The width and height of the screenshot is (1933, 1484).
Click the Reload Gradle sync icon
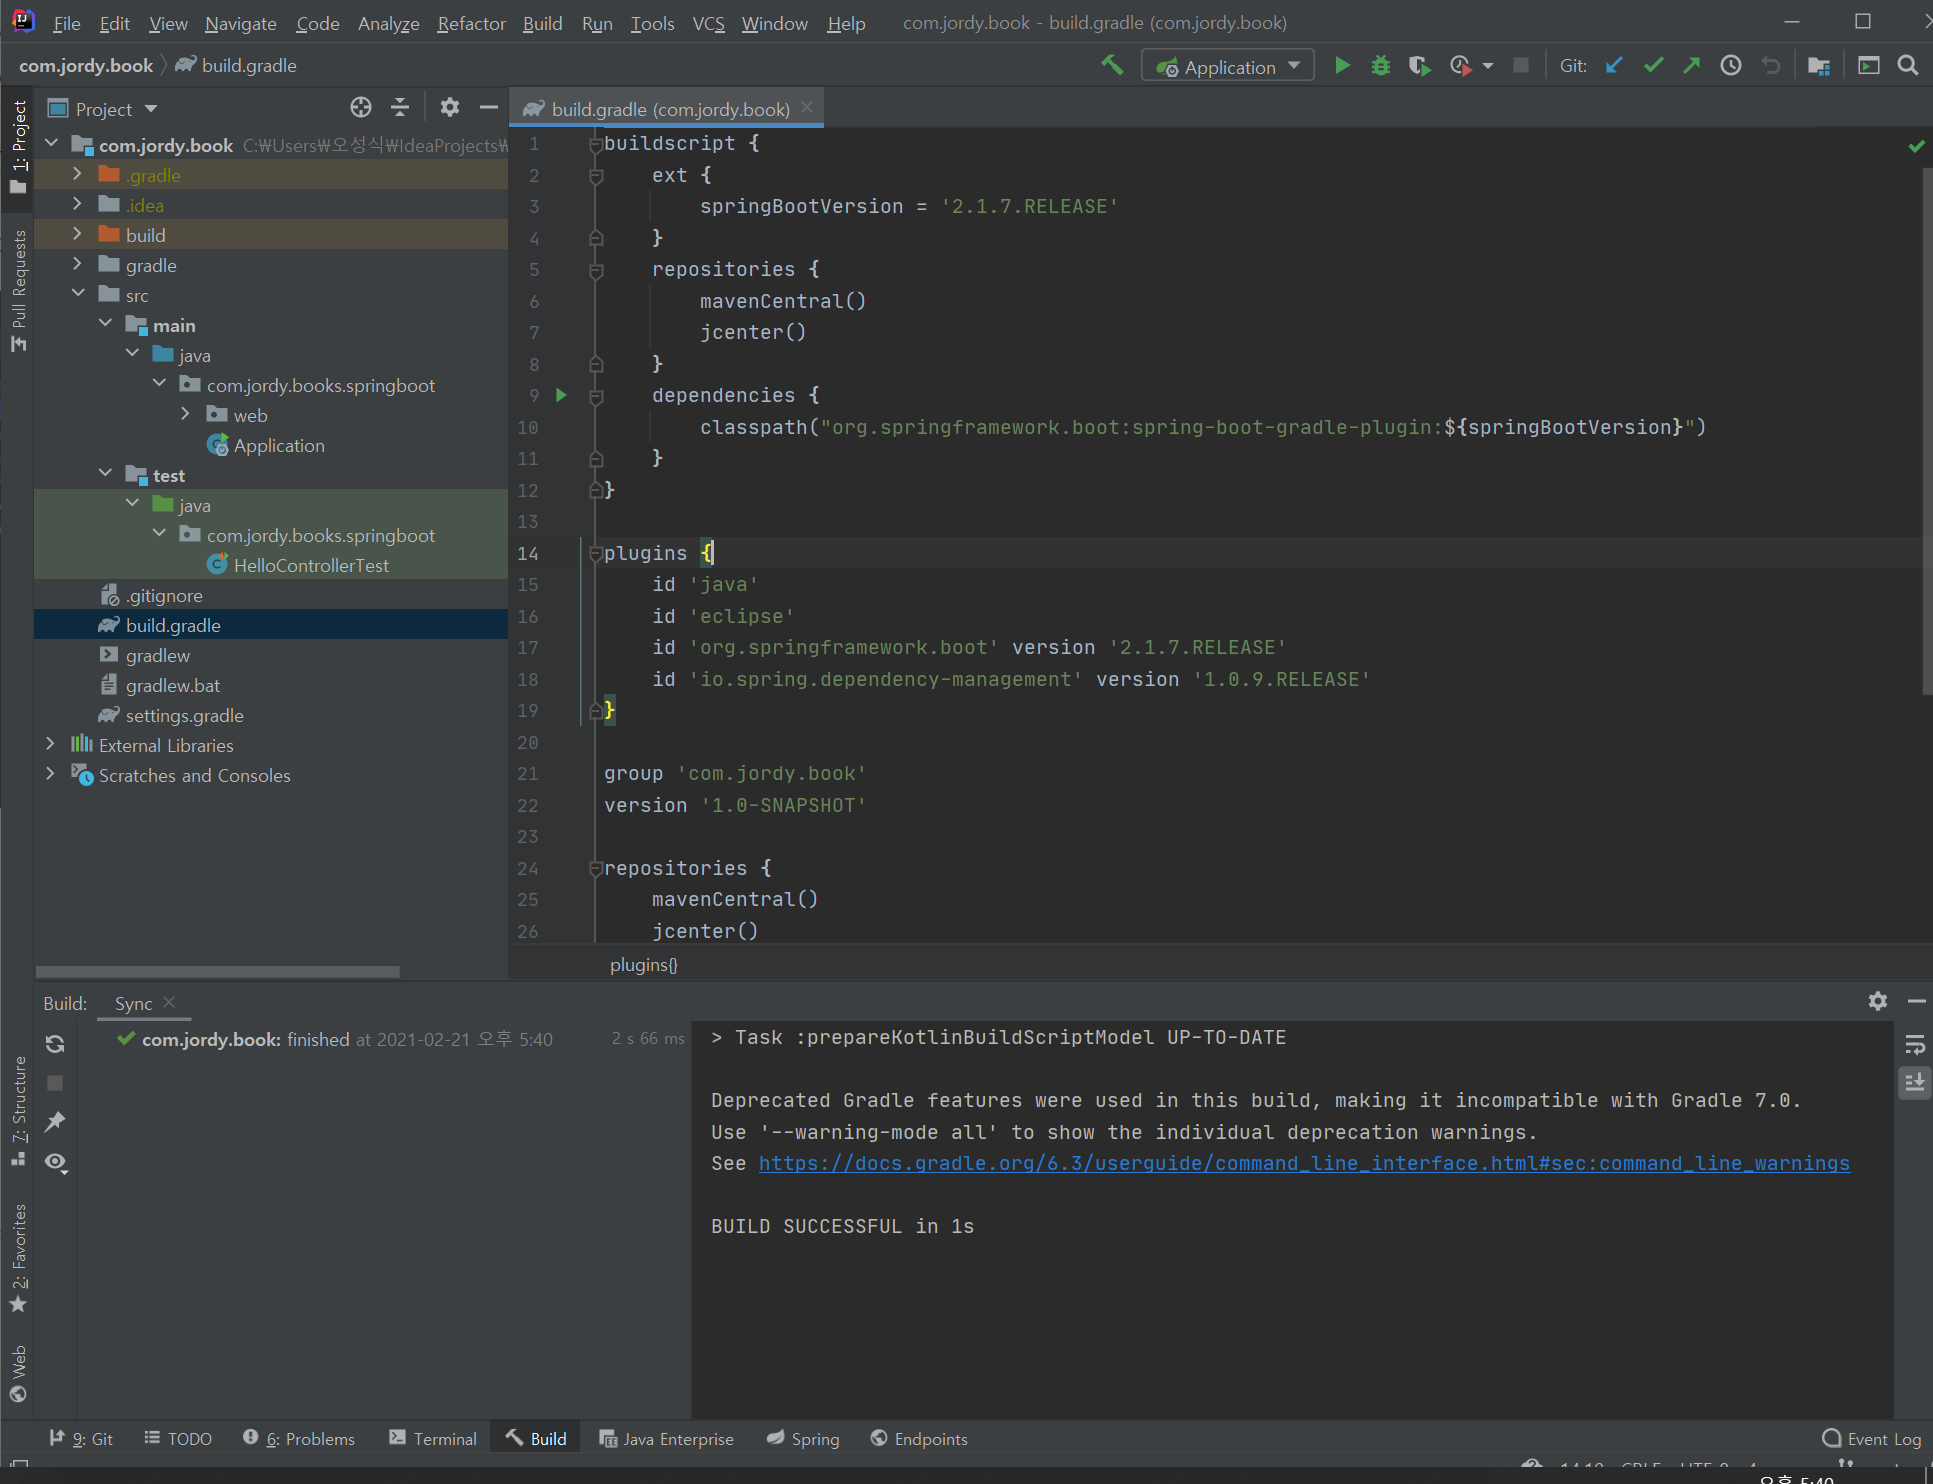tap(55, 1044)
